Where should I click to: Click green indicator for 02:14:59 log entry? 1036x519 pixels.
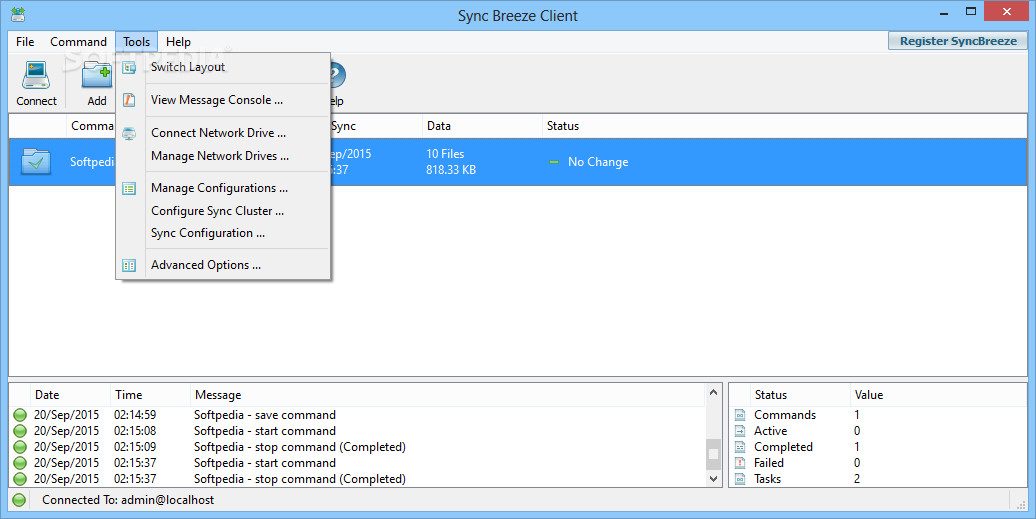pyautogui.click(x=20, y=415)
